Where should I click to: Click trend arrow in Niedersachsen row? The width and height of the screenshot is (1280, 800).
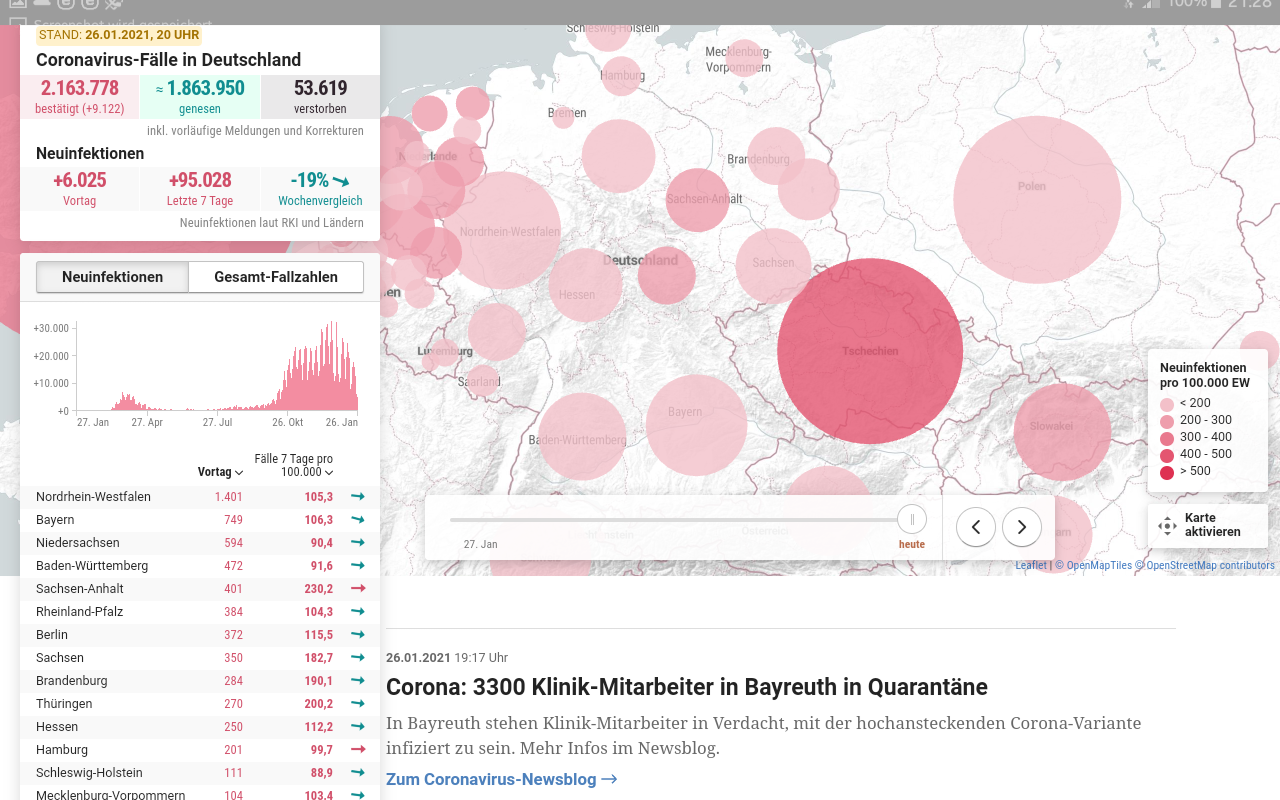pyautogui.click(x=358, y=543)
